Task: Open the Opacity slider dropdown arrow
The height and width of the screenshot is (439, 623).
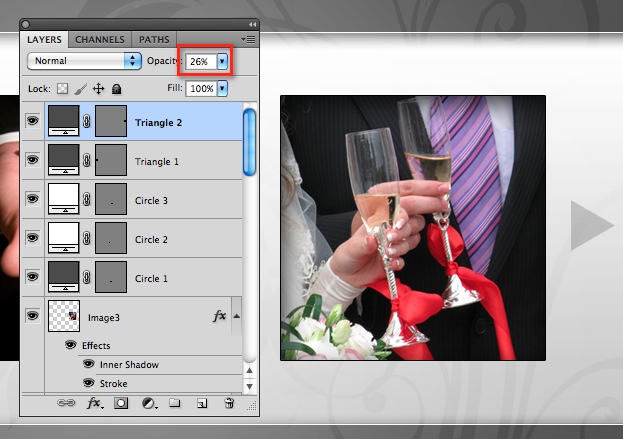Action: [x=222, y=62]
